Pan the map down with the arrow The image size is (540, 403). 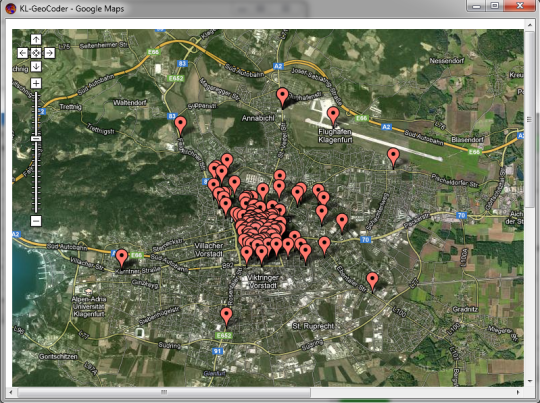36,66
